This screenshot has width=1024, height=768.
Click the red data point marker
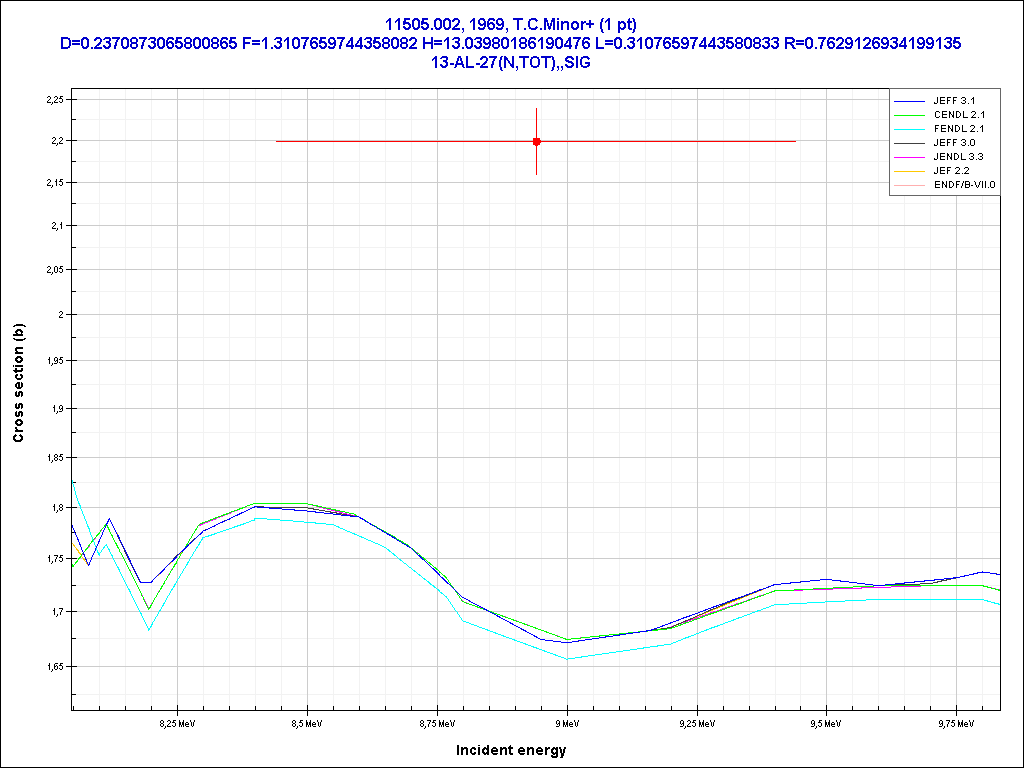537,141
